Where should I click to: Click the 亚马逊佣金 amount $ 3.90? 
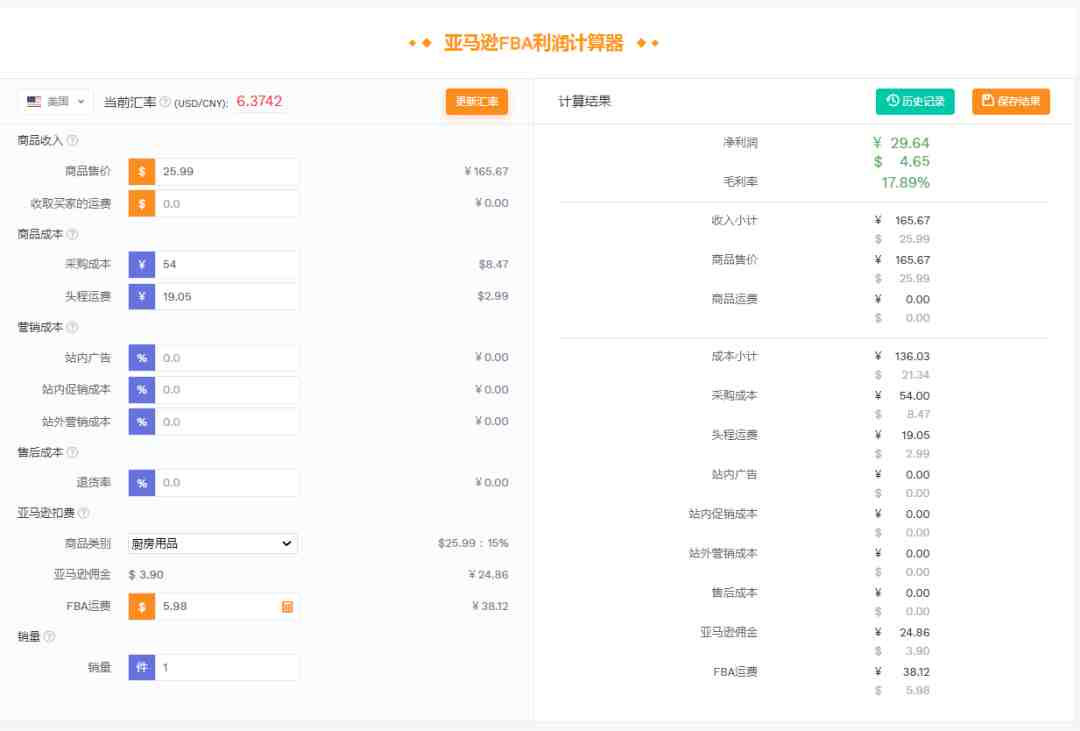[x=146, y=575]
